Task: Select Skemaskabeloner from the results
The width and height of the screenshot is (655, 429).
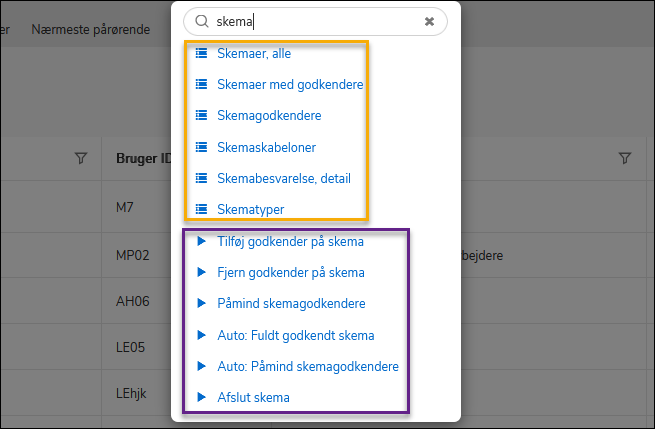Action: pyautogui.click(x=266, y=147)
